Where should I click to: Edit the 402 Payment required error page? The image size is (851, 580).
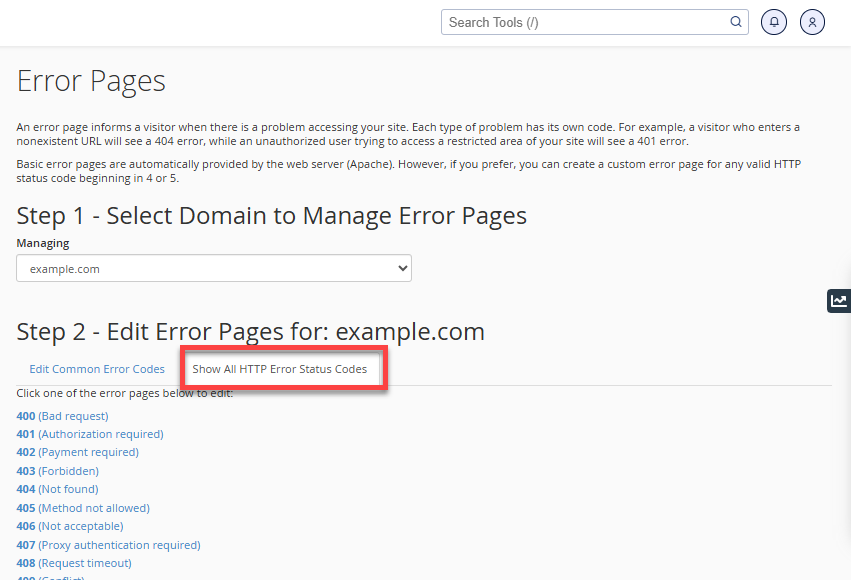80,452
